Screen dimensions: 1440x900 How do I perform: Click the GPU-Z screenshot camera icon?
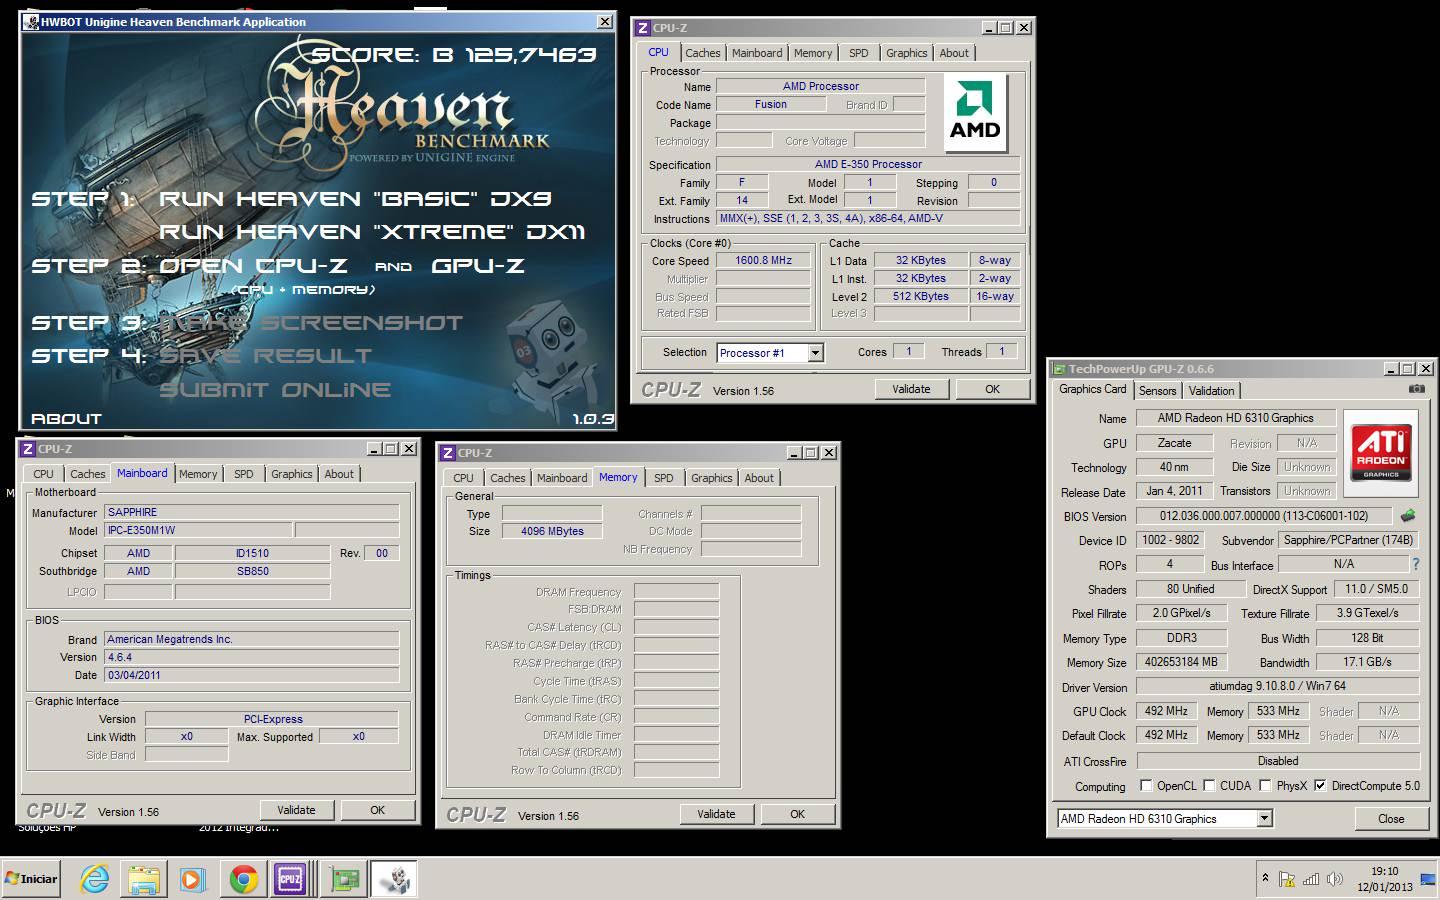(1416, 389)
